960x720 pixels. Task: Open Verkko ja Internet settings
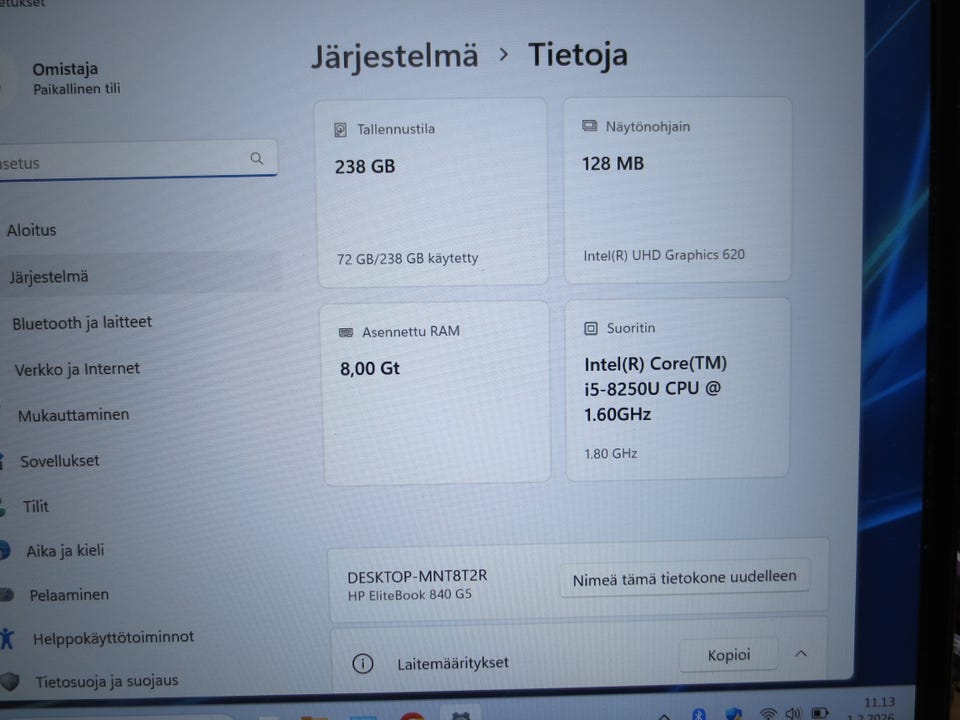[x=77, y=369]
